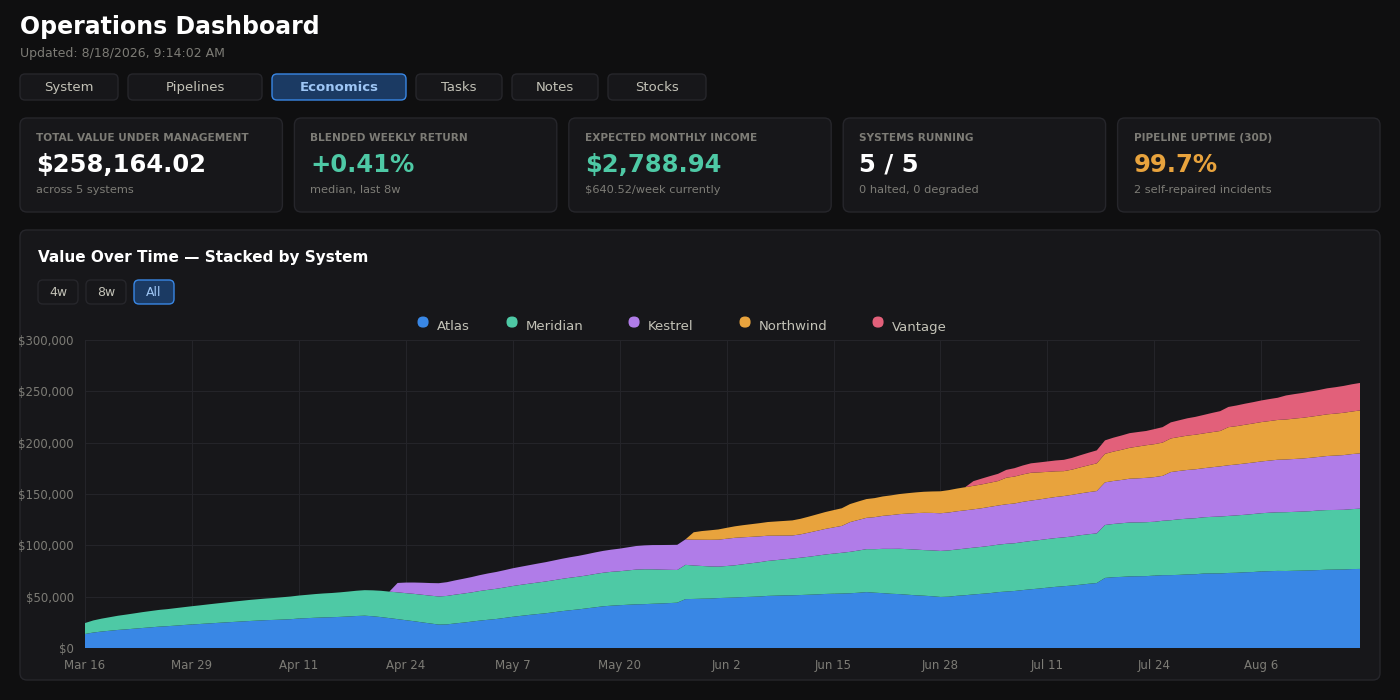This screenshot has height=700, width=1400.
Task: Click the 'across 5 systems' text
Action: coord(85,190)
